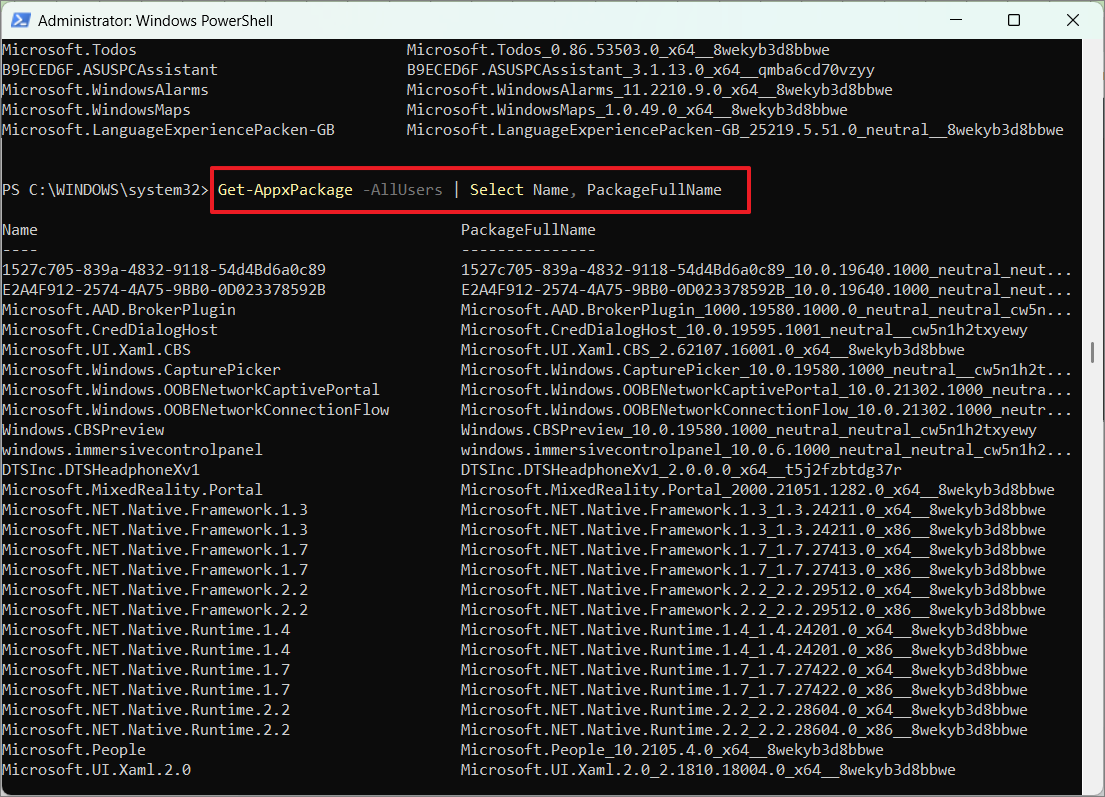
Task: Click the Runtime.1.4_1.4.24201.0_x64 full name
Action: coord(744,630)
